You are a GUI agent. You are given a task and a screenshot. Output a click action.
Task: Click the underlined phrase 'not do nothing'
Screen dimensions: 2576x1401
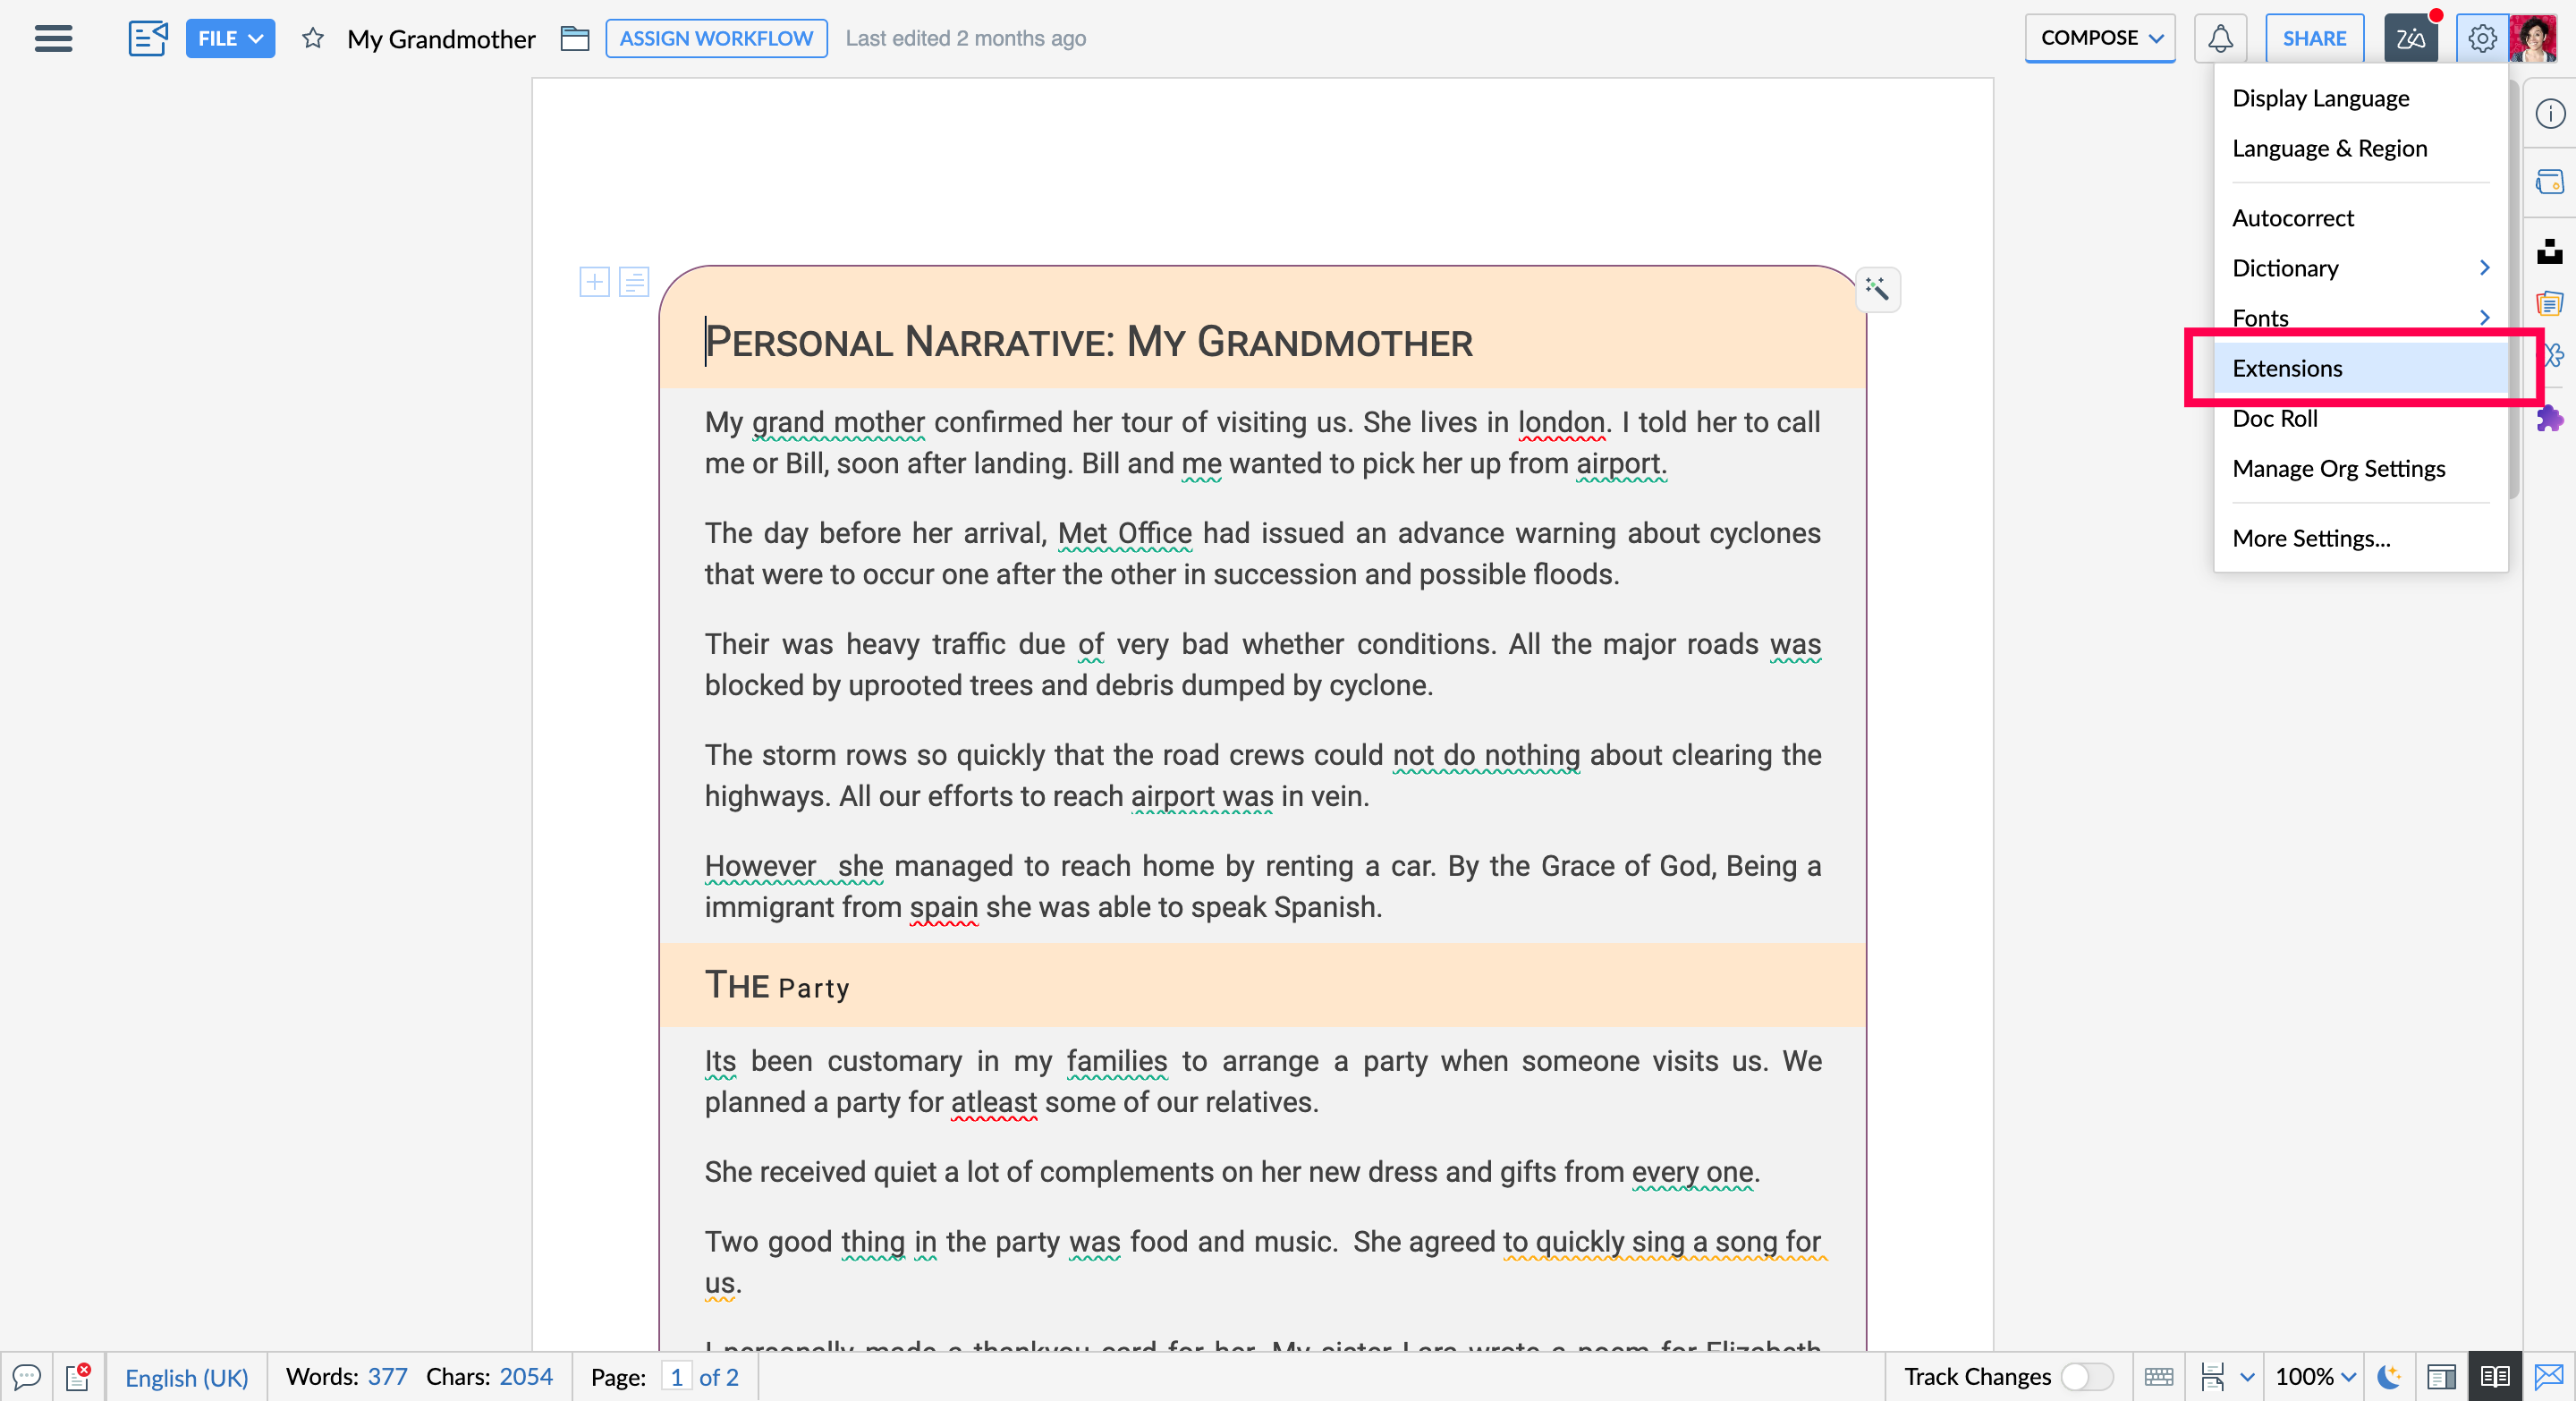[x=1486, y=755]
